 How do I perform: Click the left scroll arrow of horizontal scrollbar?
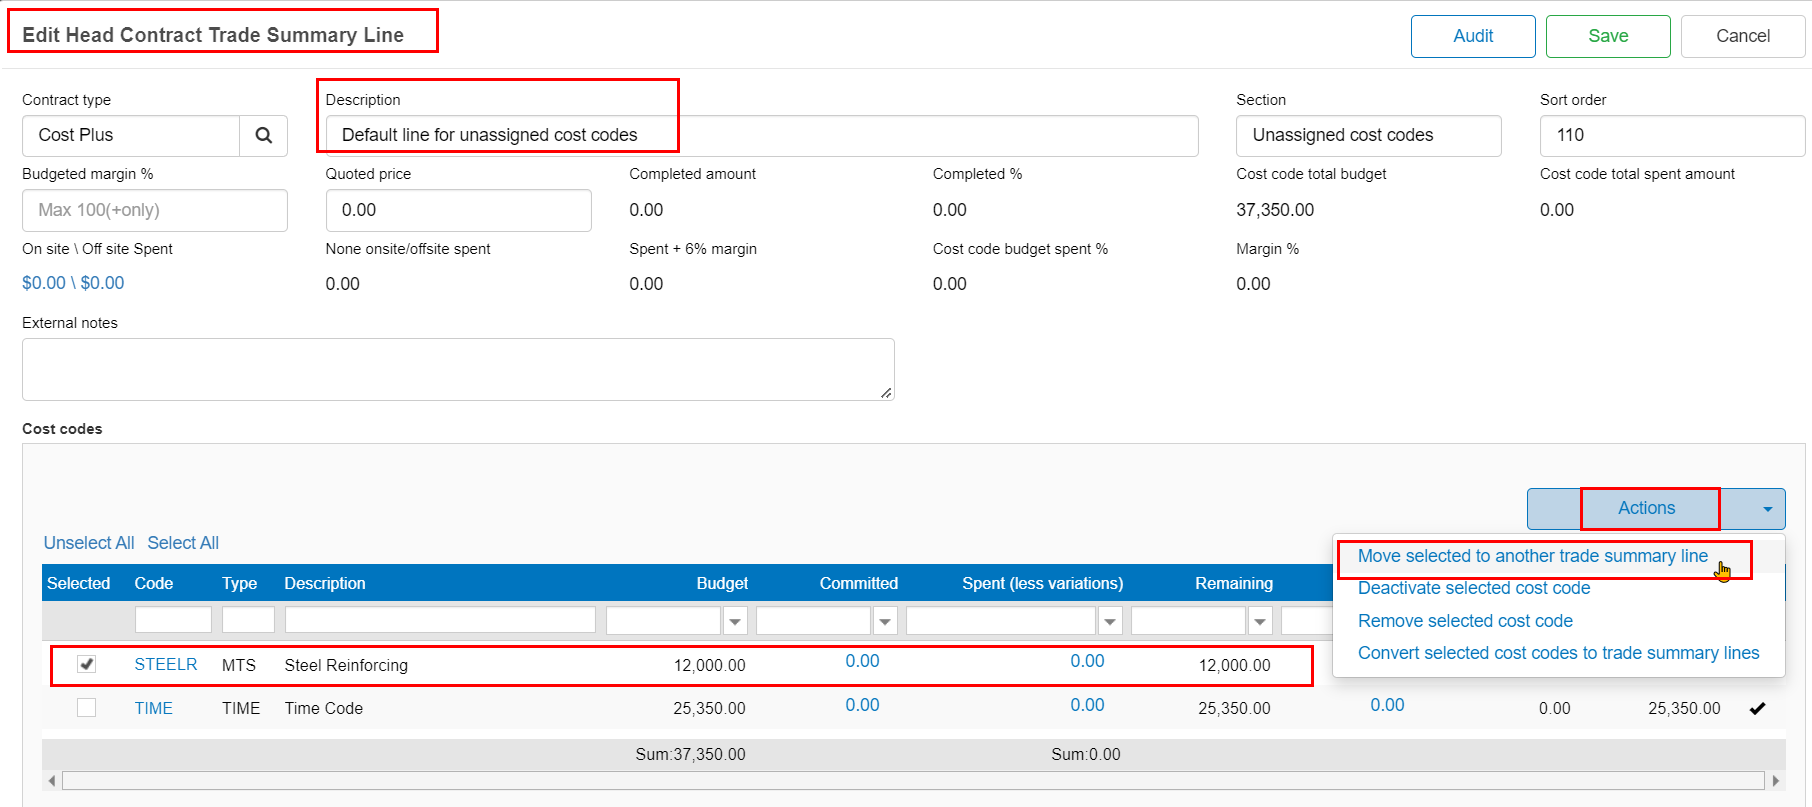(51, 781)
